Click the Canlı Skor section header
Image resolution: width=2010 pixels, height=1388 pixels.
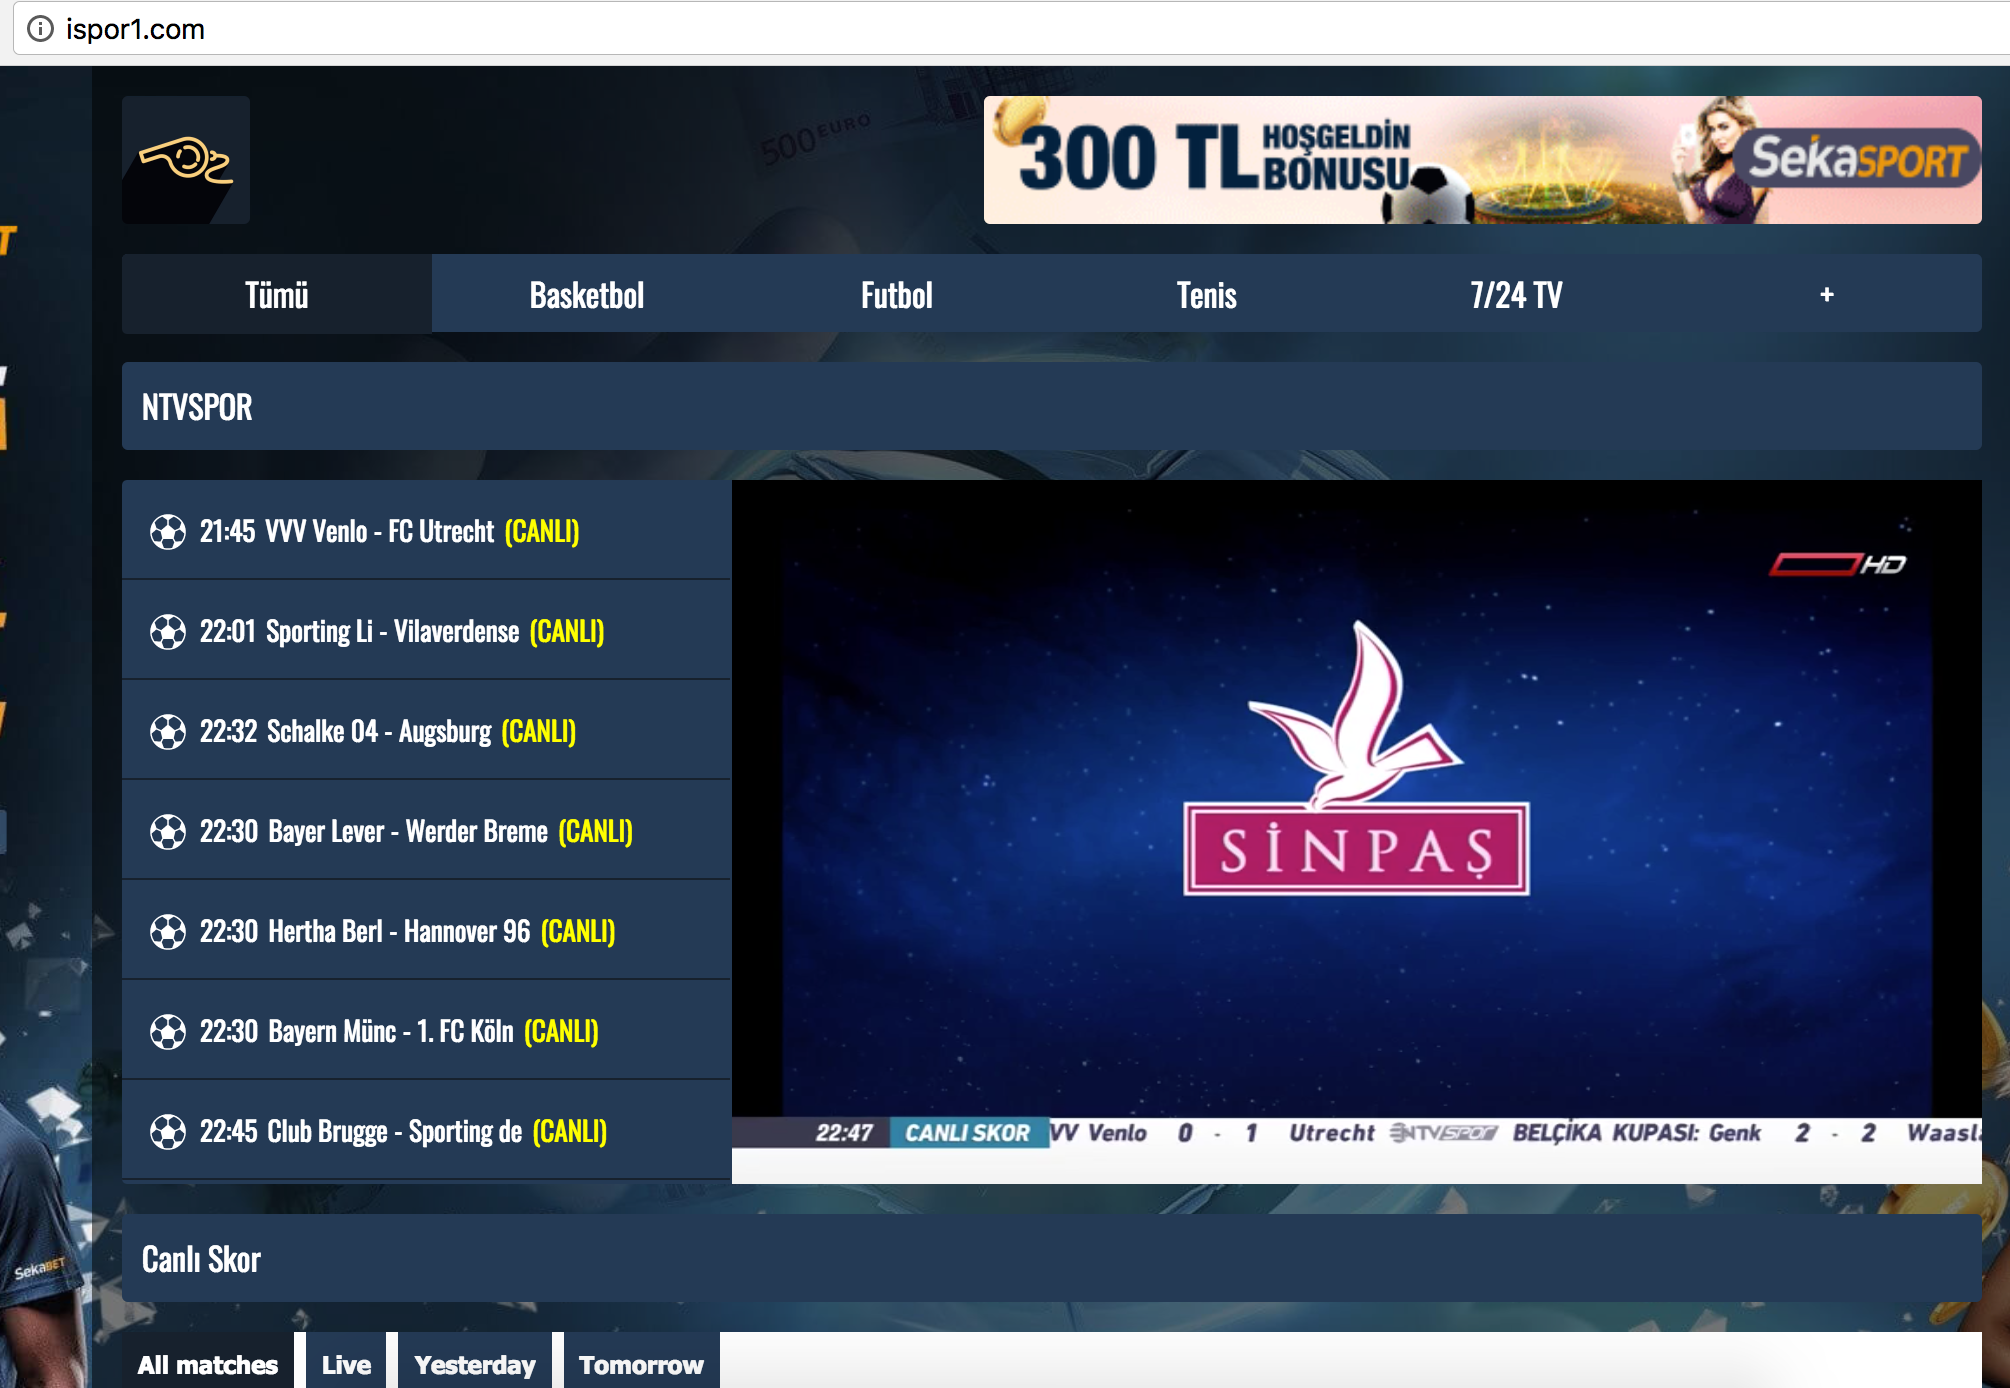click(1052, 1258)
